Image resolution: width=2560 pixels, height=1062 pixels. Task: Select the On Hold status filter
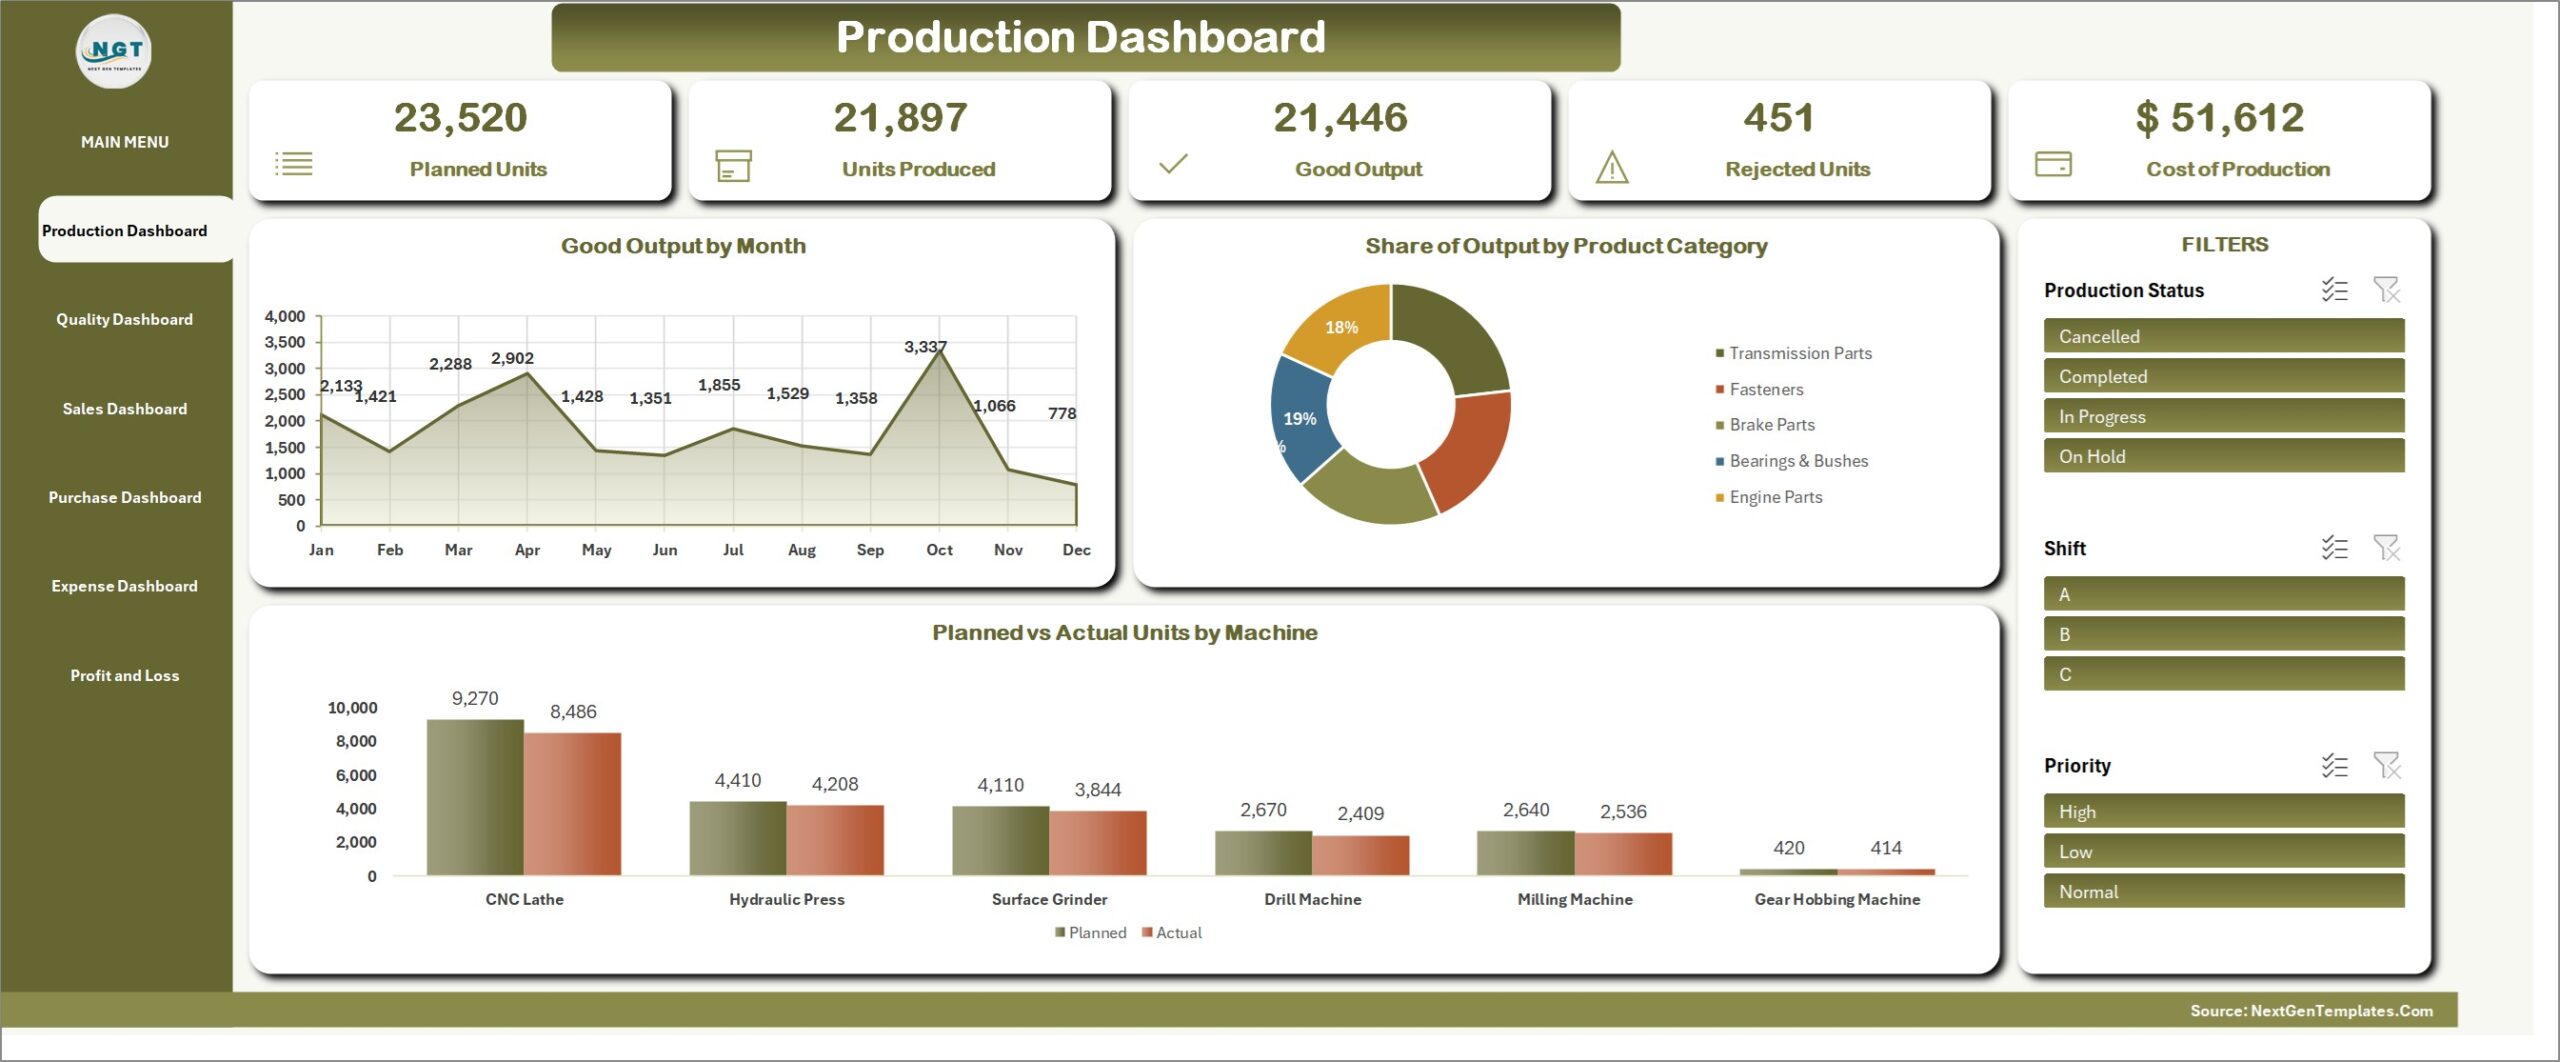click(2224, 456)
